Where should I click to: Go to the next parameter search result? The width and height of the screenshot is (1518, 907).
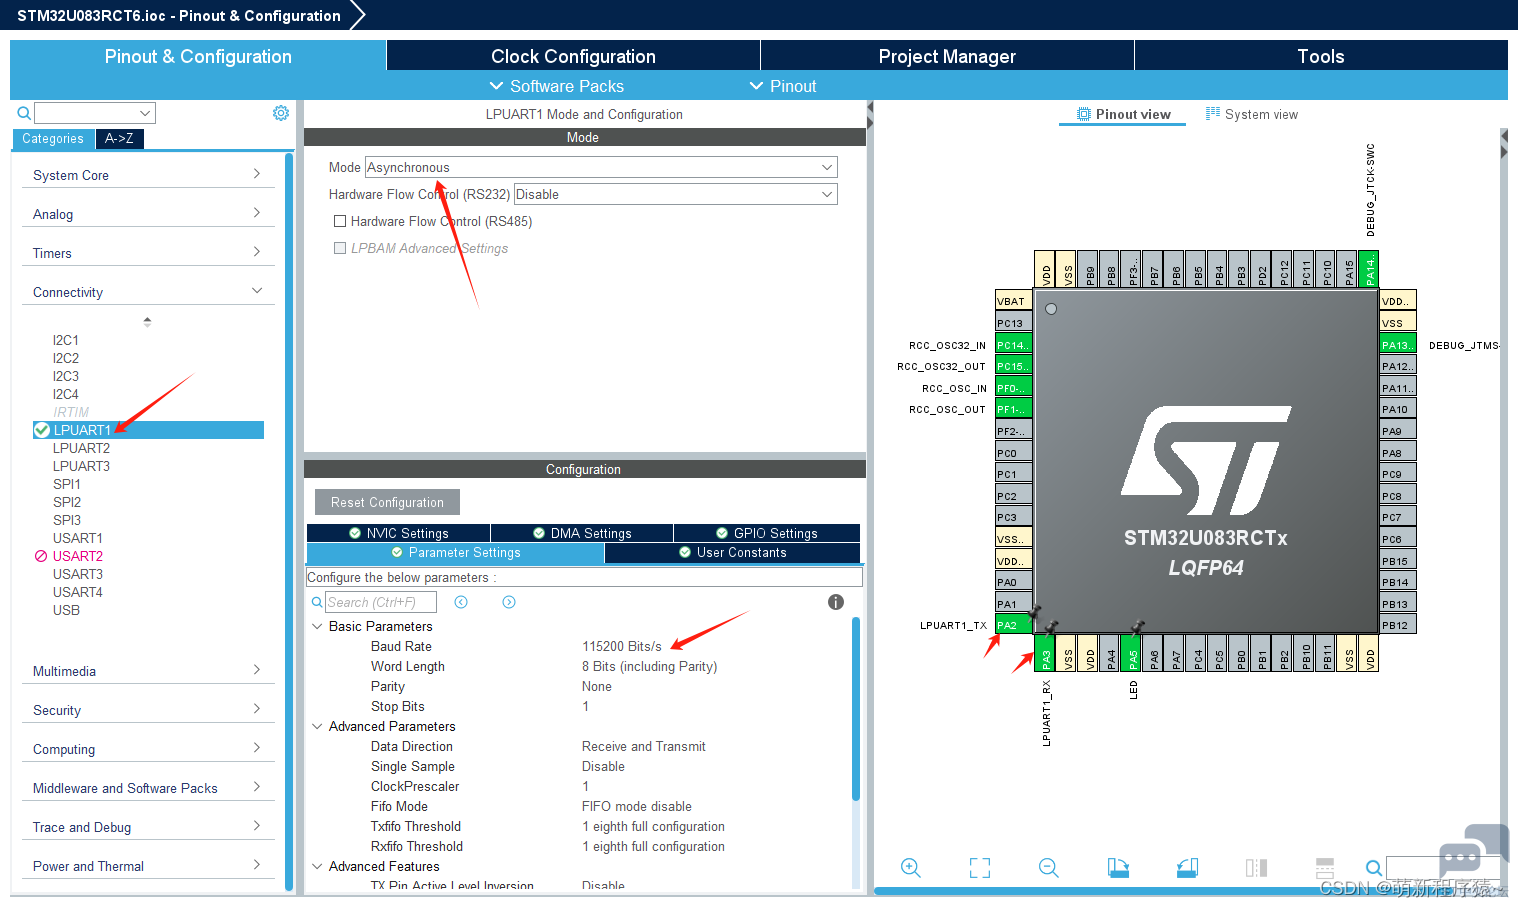pyautogui.click(x=509, y=602)
